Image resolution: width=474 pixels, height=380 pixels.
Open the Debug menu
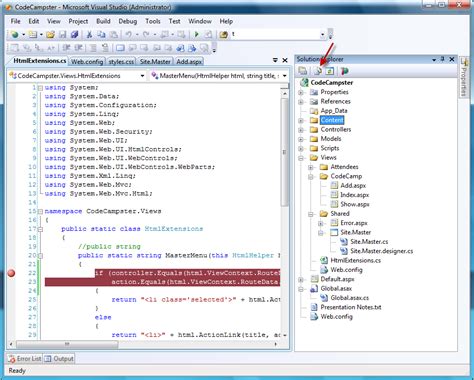128,21
